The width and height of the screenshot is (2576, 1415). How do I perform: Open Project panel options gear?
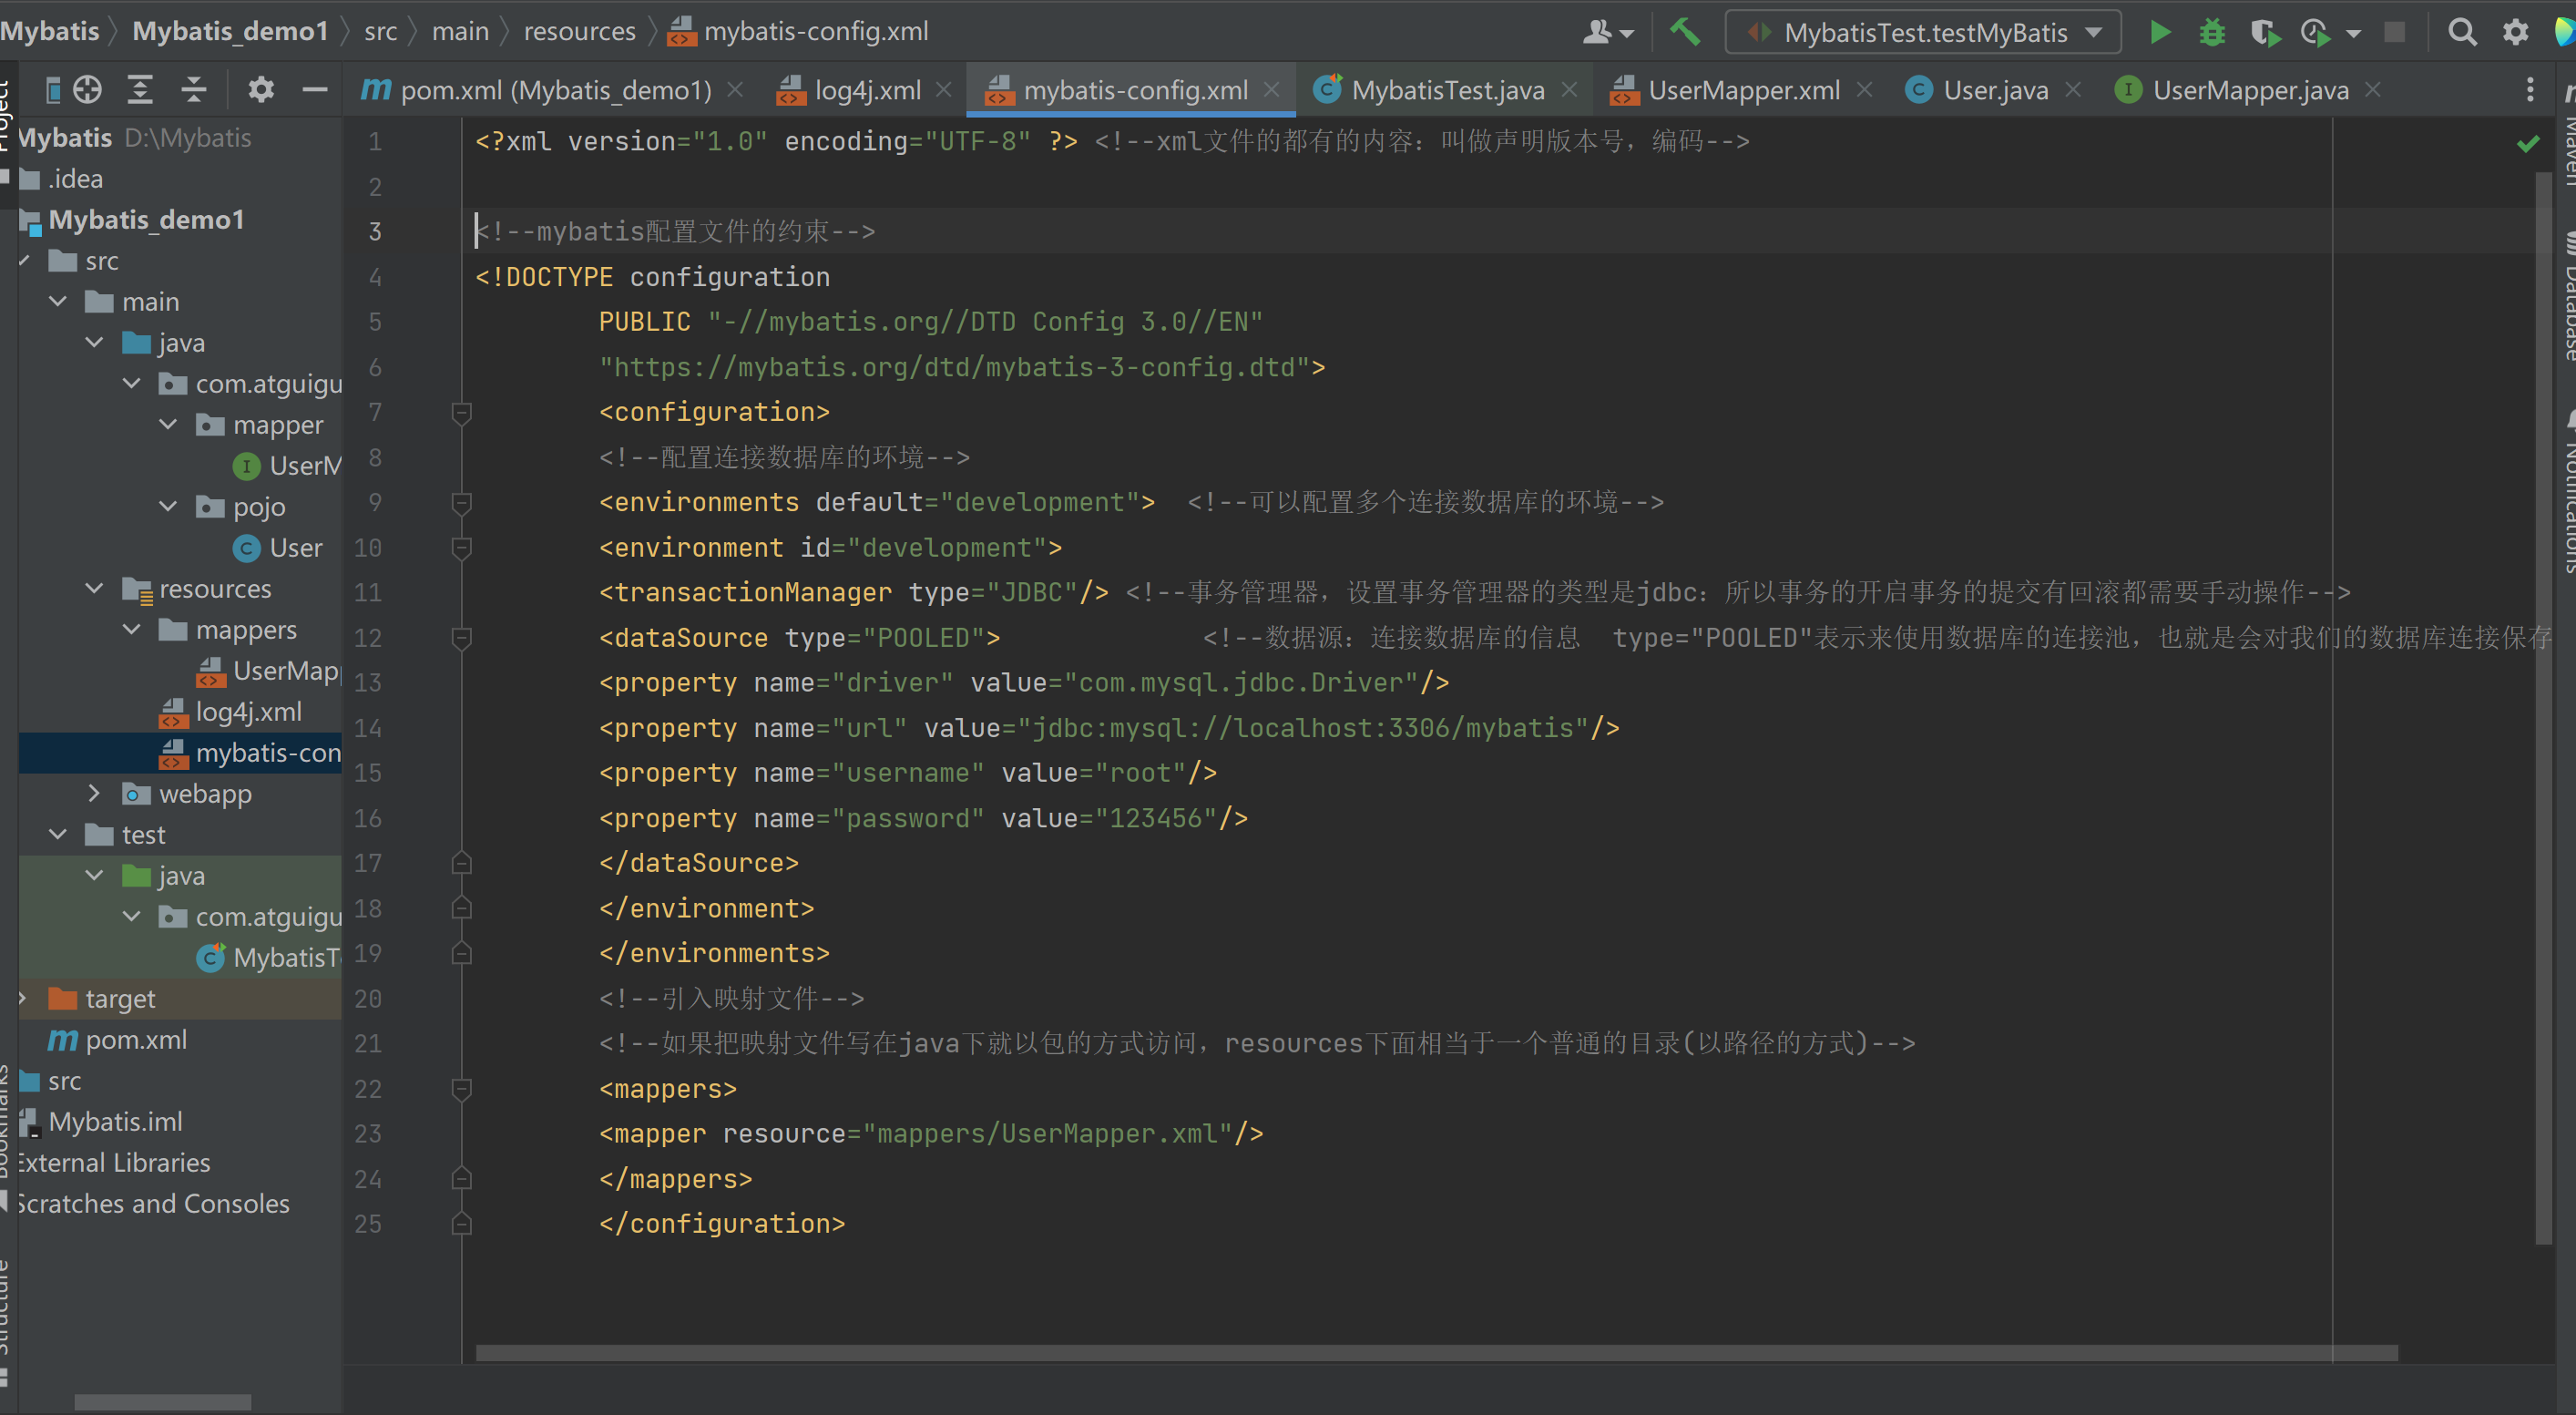point(261,90)
